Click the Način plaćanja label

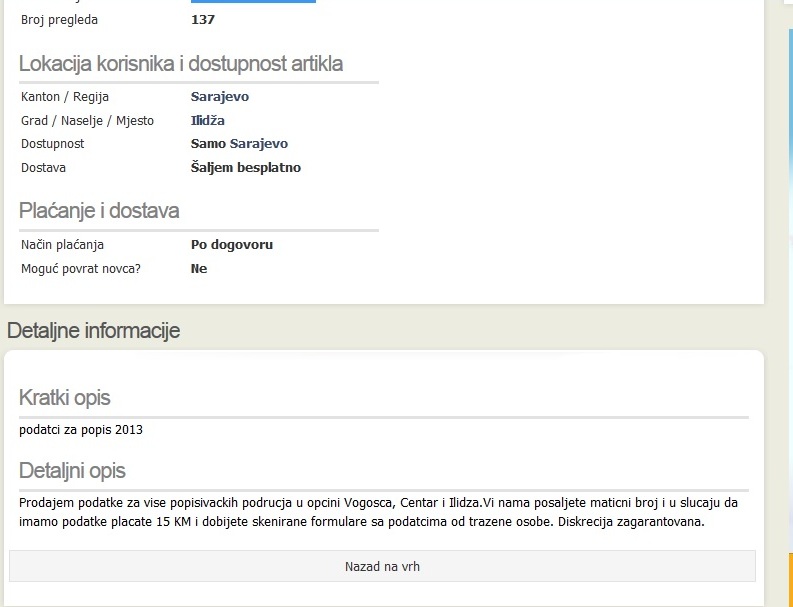click(x=62, y=245)
